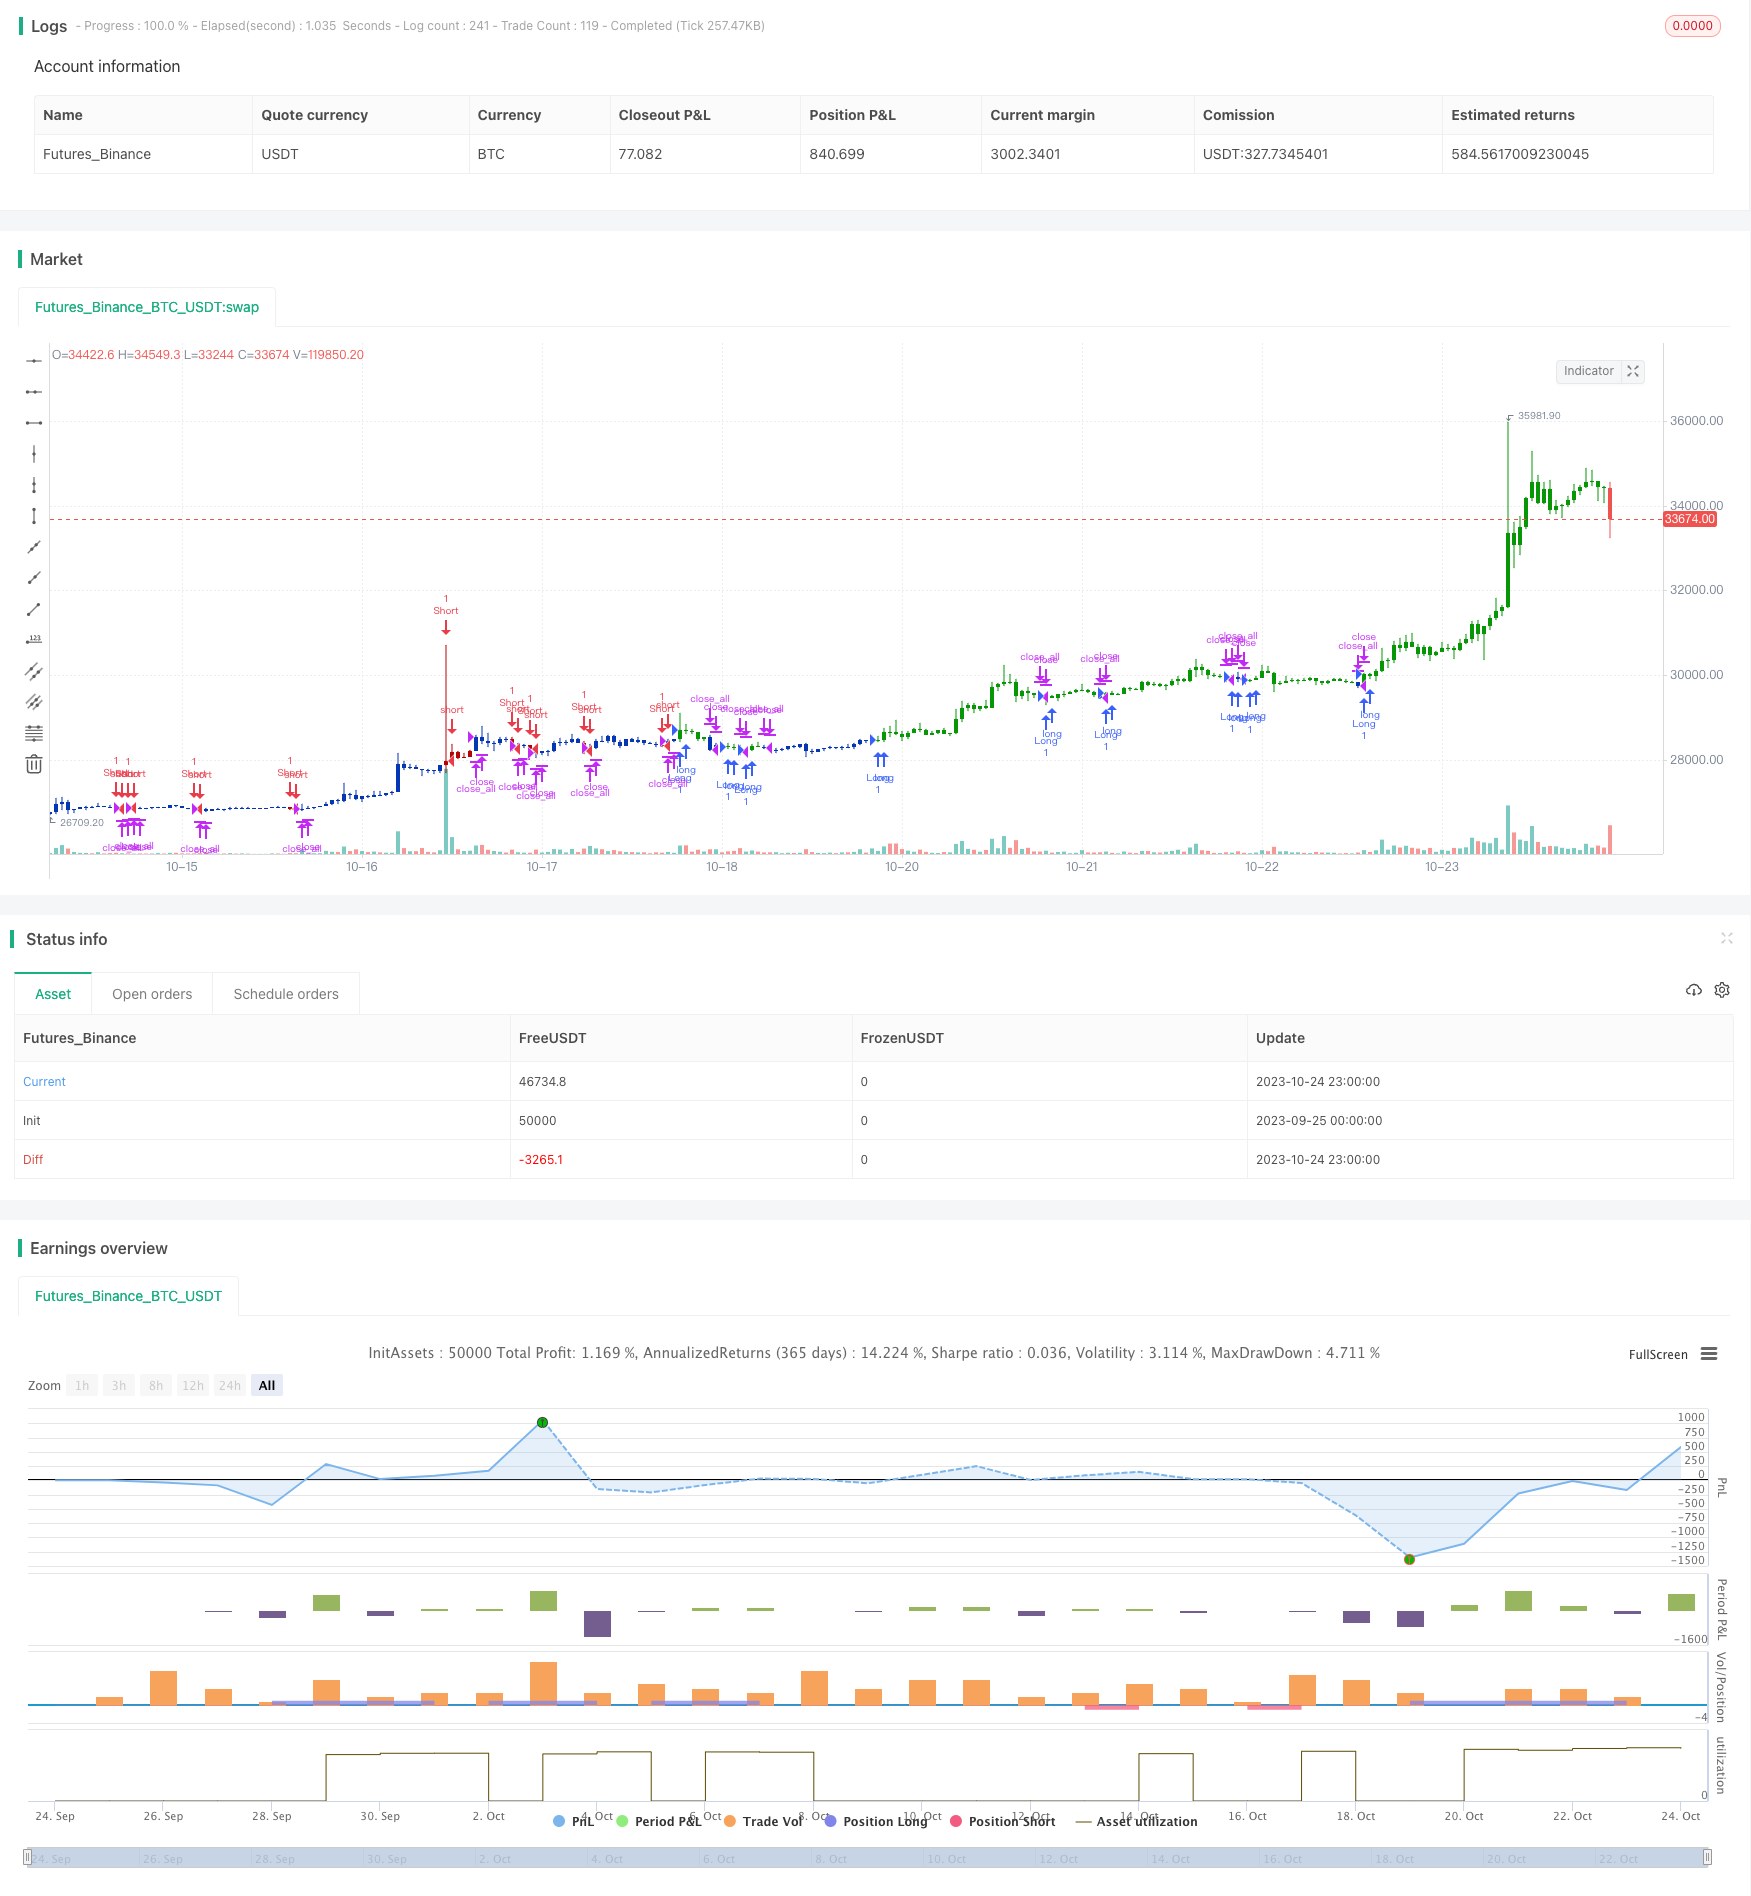The image size is (1751, 1896).
Task: Click the right handle of range navigator
Action: (x=1708, y=1858)
